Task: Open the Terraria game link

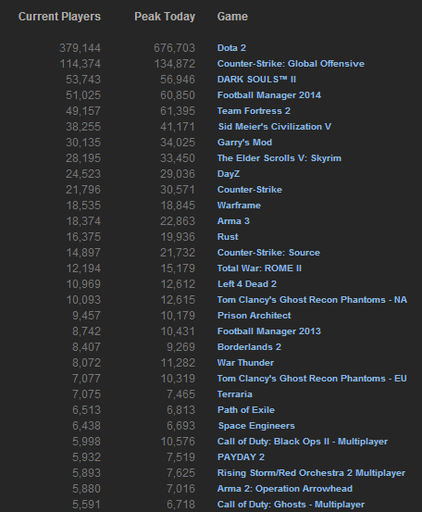Action: [x=235, y=394]
